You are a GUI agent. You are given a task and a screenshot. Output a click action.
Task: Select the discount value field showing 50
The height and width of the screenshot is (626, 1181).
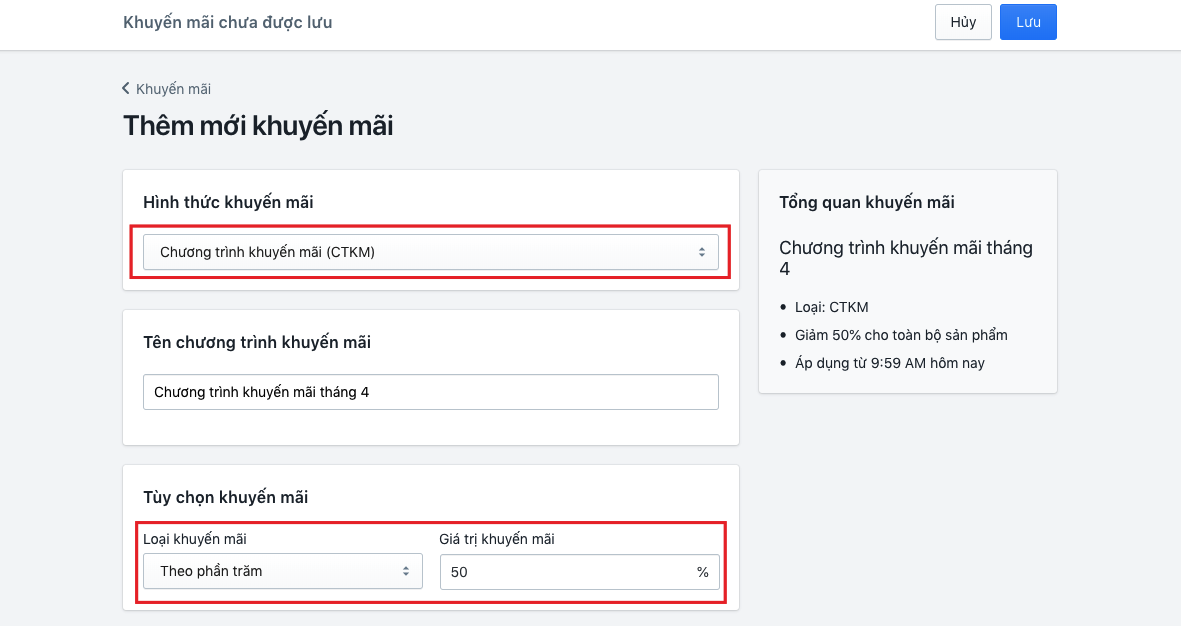(560, 571)
